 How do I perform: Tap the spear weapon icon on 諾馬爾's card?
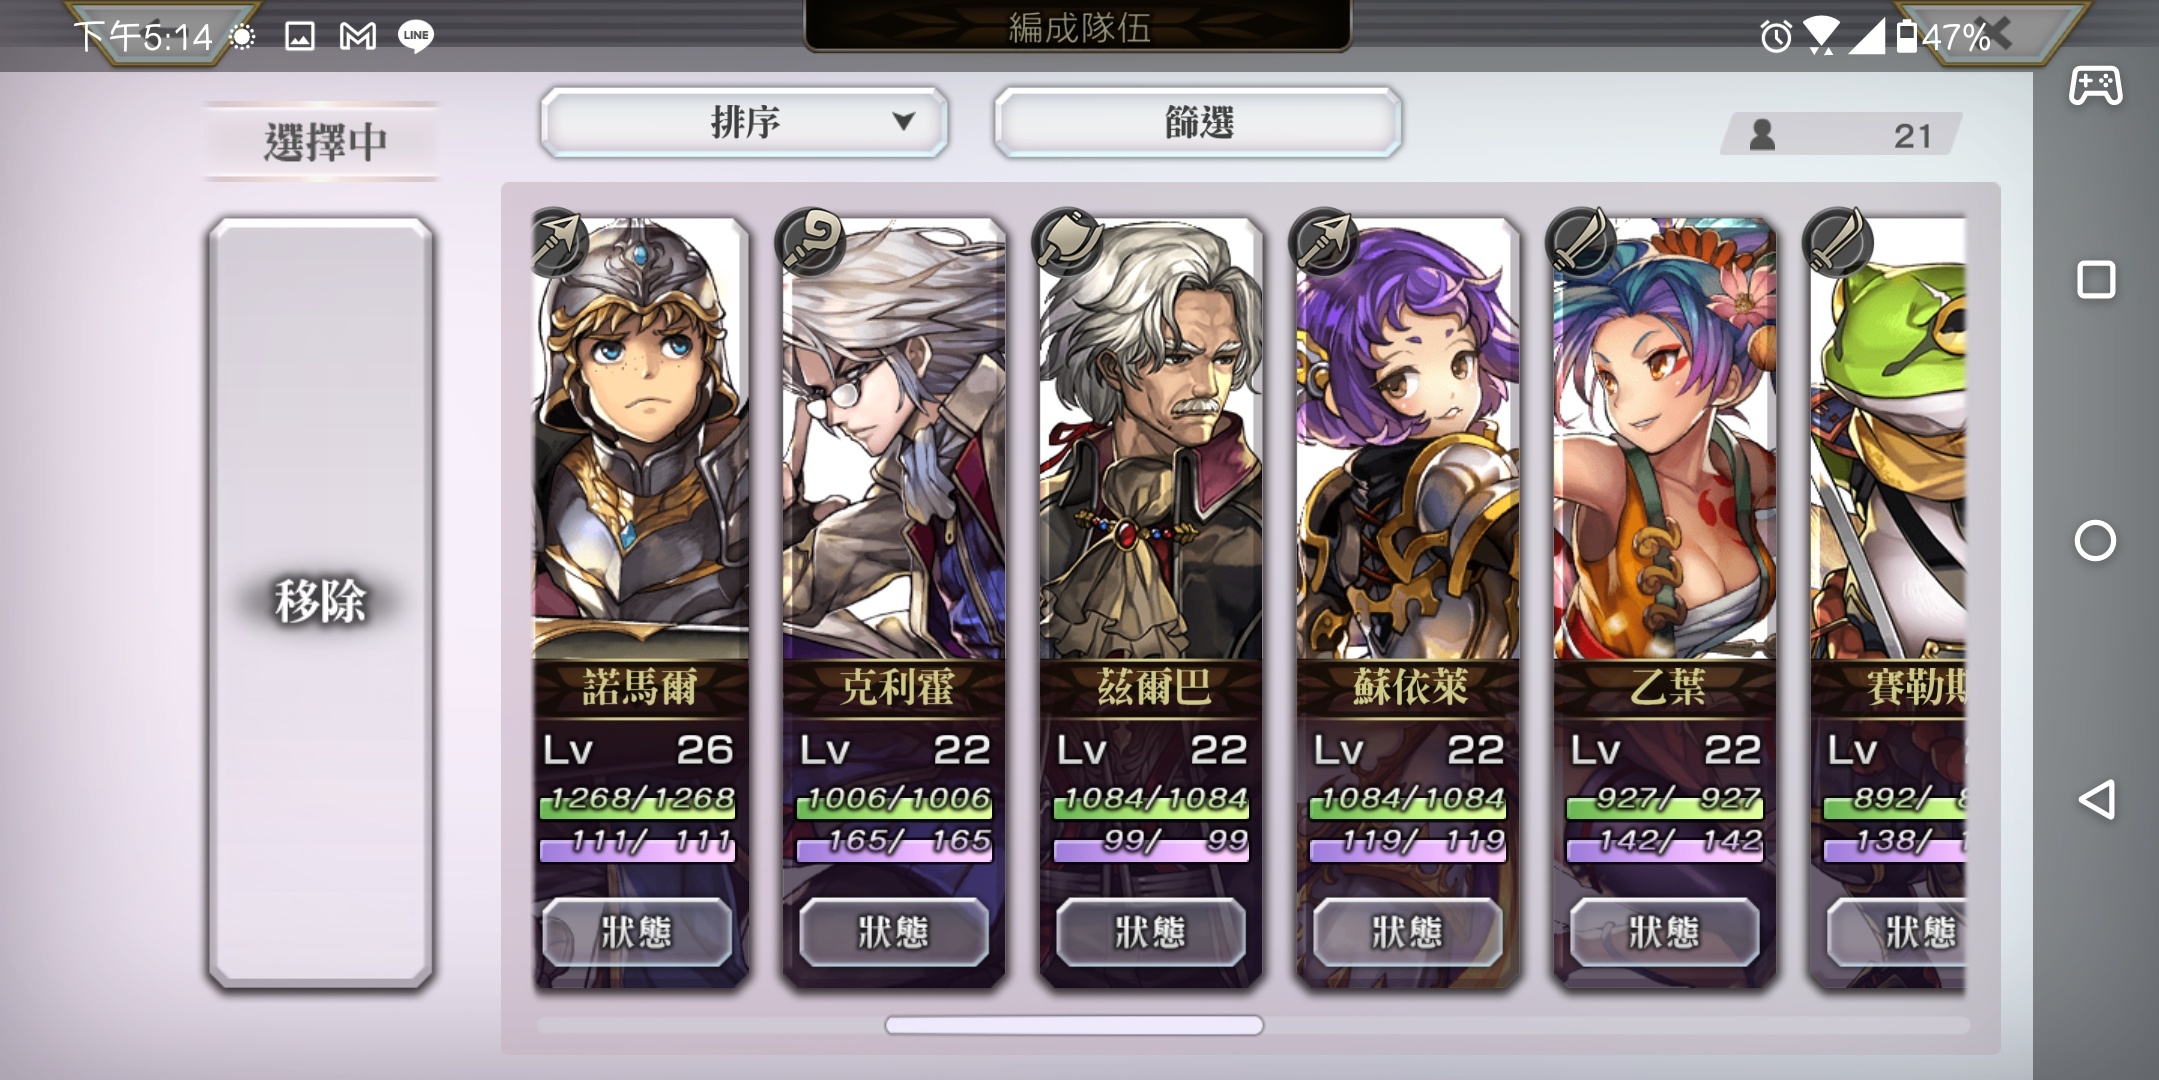[556, 241]
